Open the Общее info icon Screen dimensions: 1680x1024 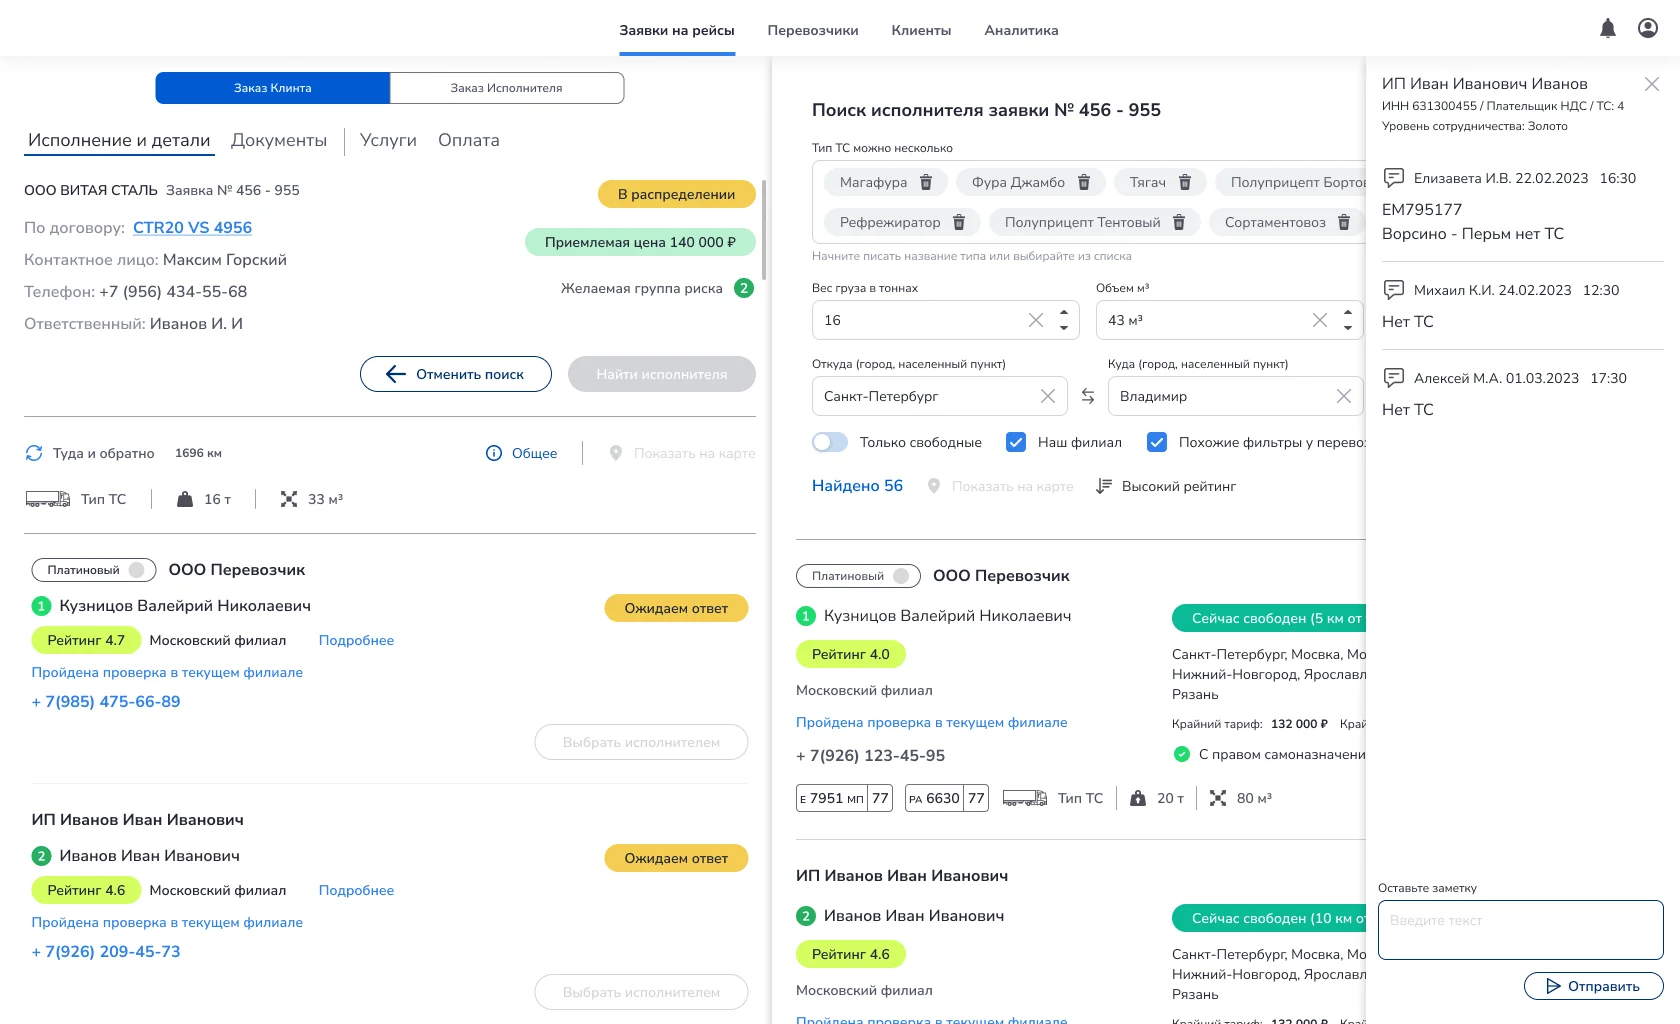click(x=494, y=453)
